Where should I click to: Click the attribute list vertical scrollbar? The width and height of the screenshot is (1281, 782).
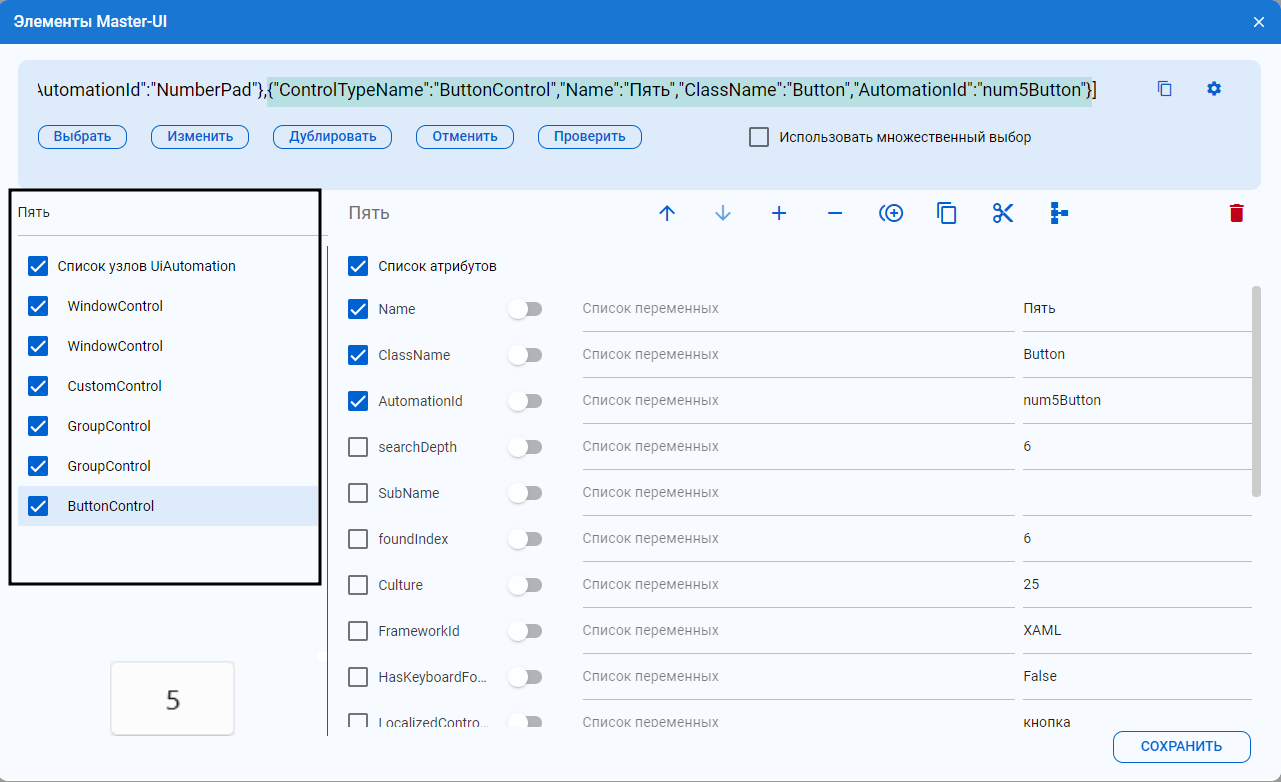pos(1256,390)
